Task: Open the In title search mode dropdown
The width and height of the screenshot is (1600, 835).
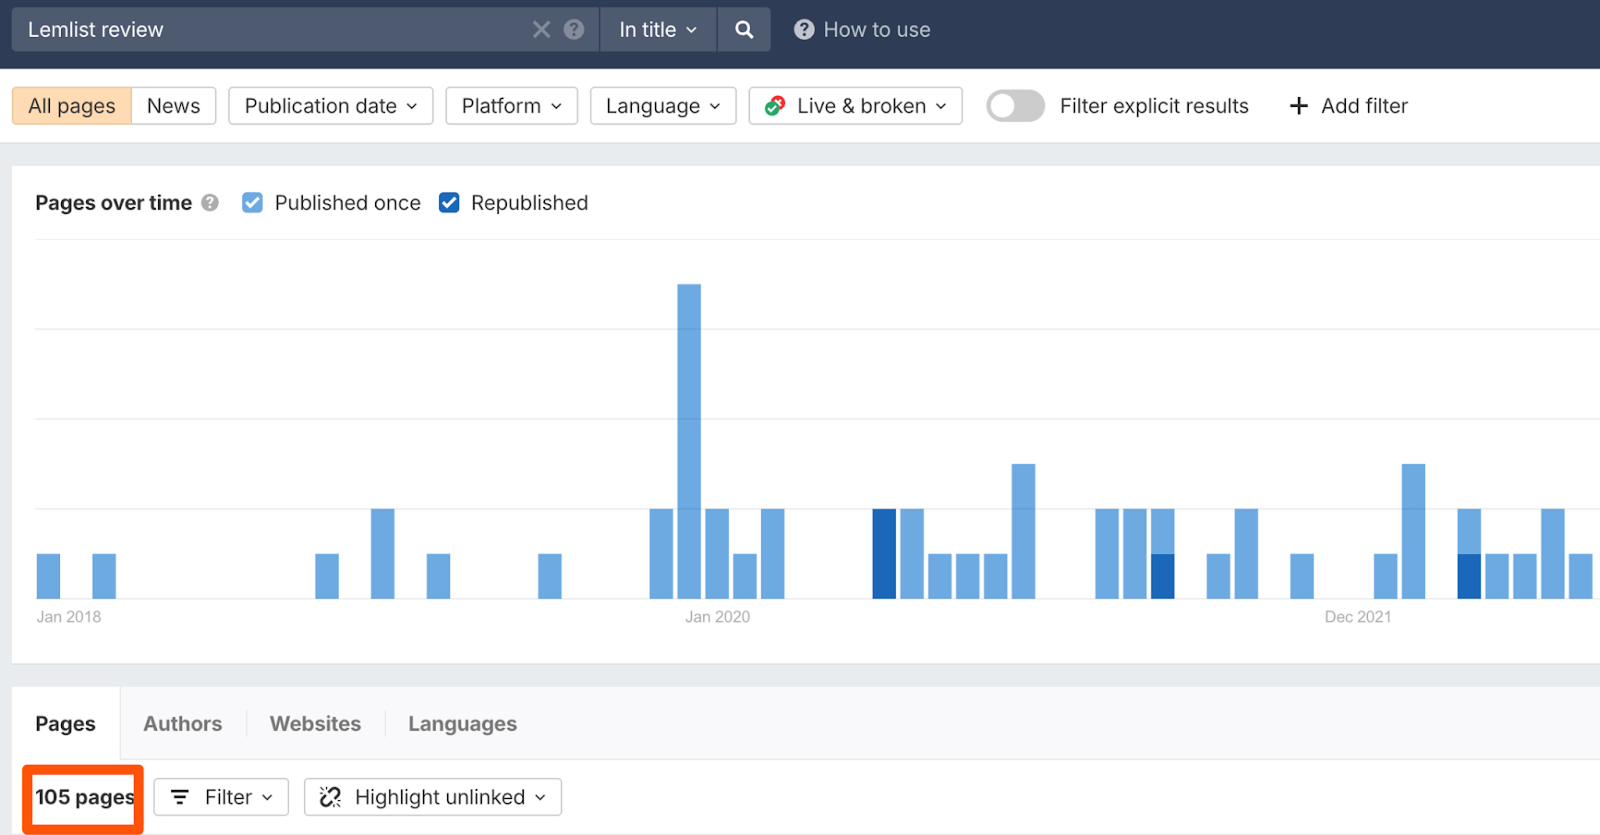Action: pyautogui.click(x=658, y=29)
